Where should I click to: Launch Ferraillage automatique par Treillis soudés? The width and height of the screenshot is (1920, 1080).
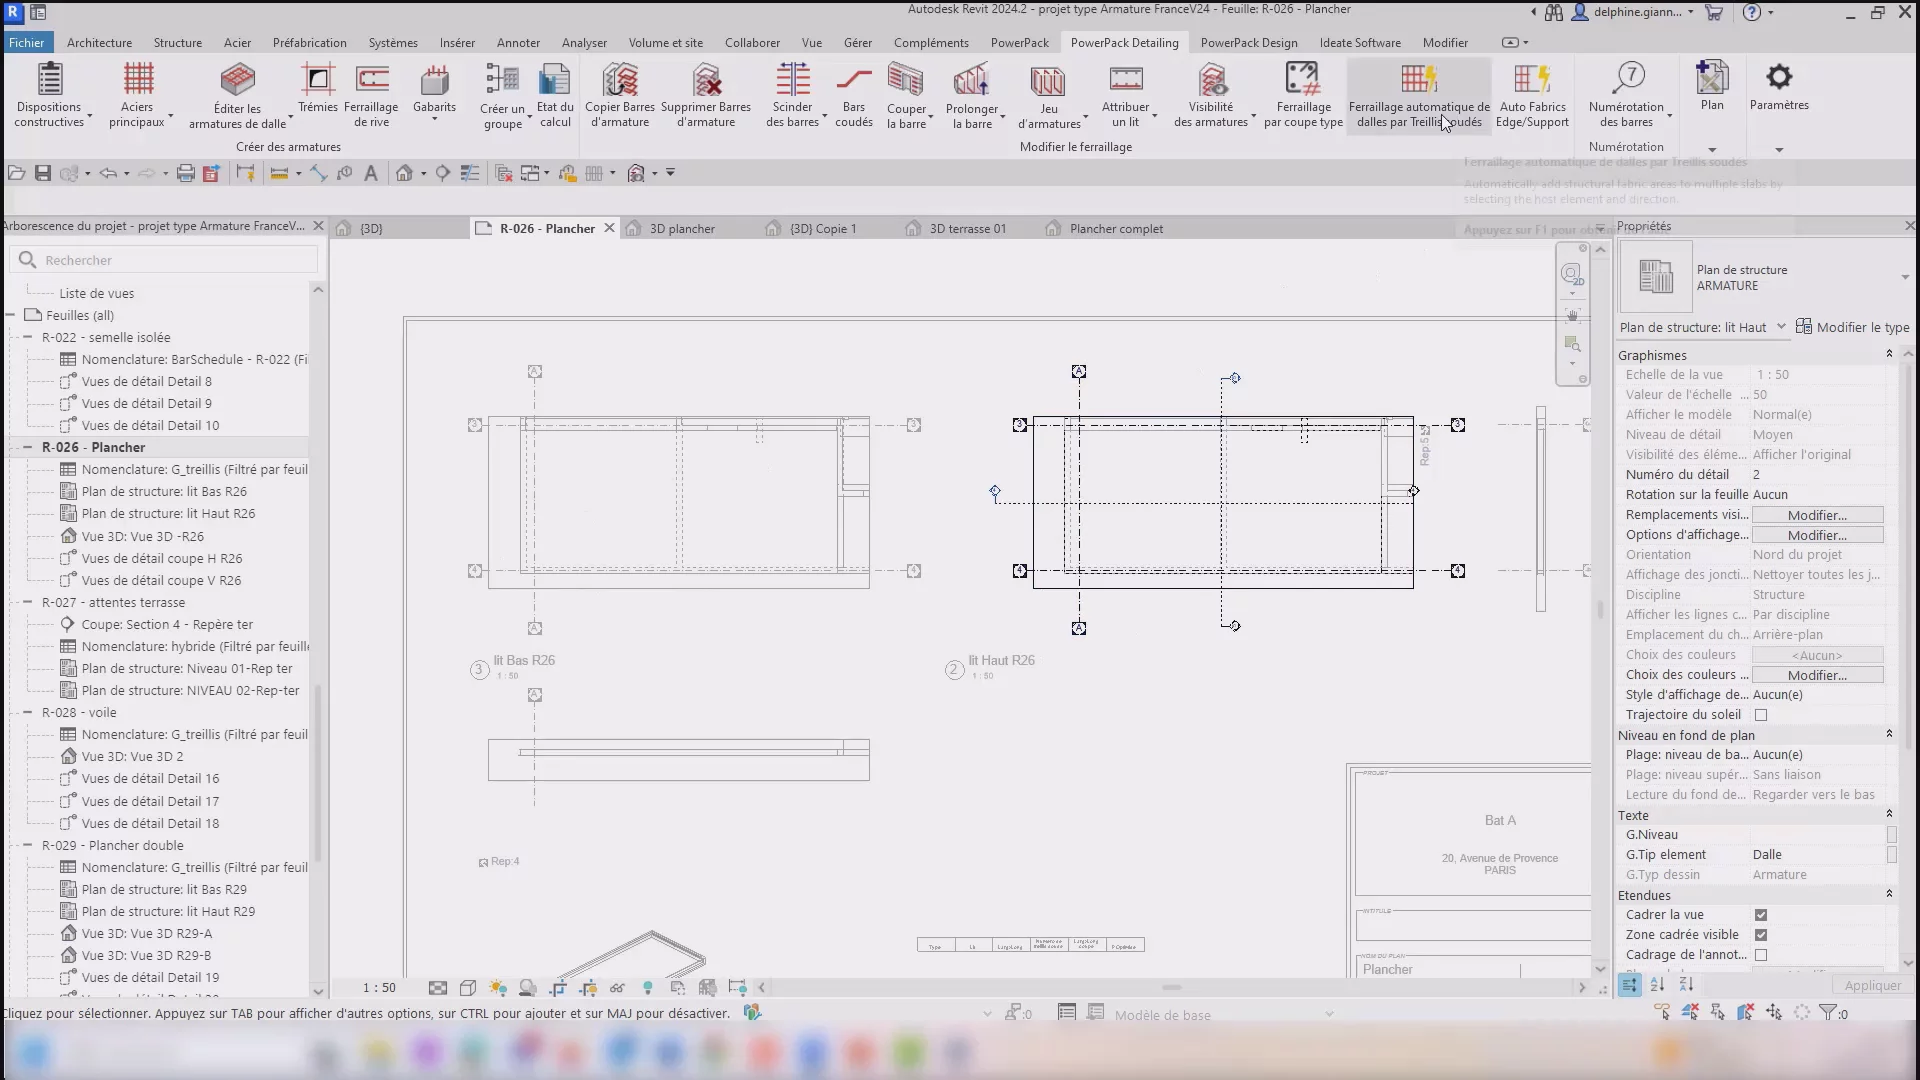[1419, 95]
